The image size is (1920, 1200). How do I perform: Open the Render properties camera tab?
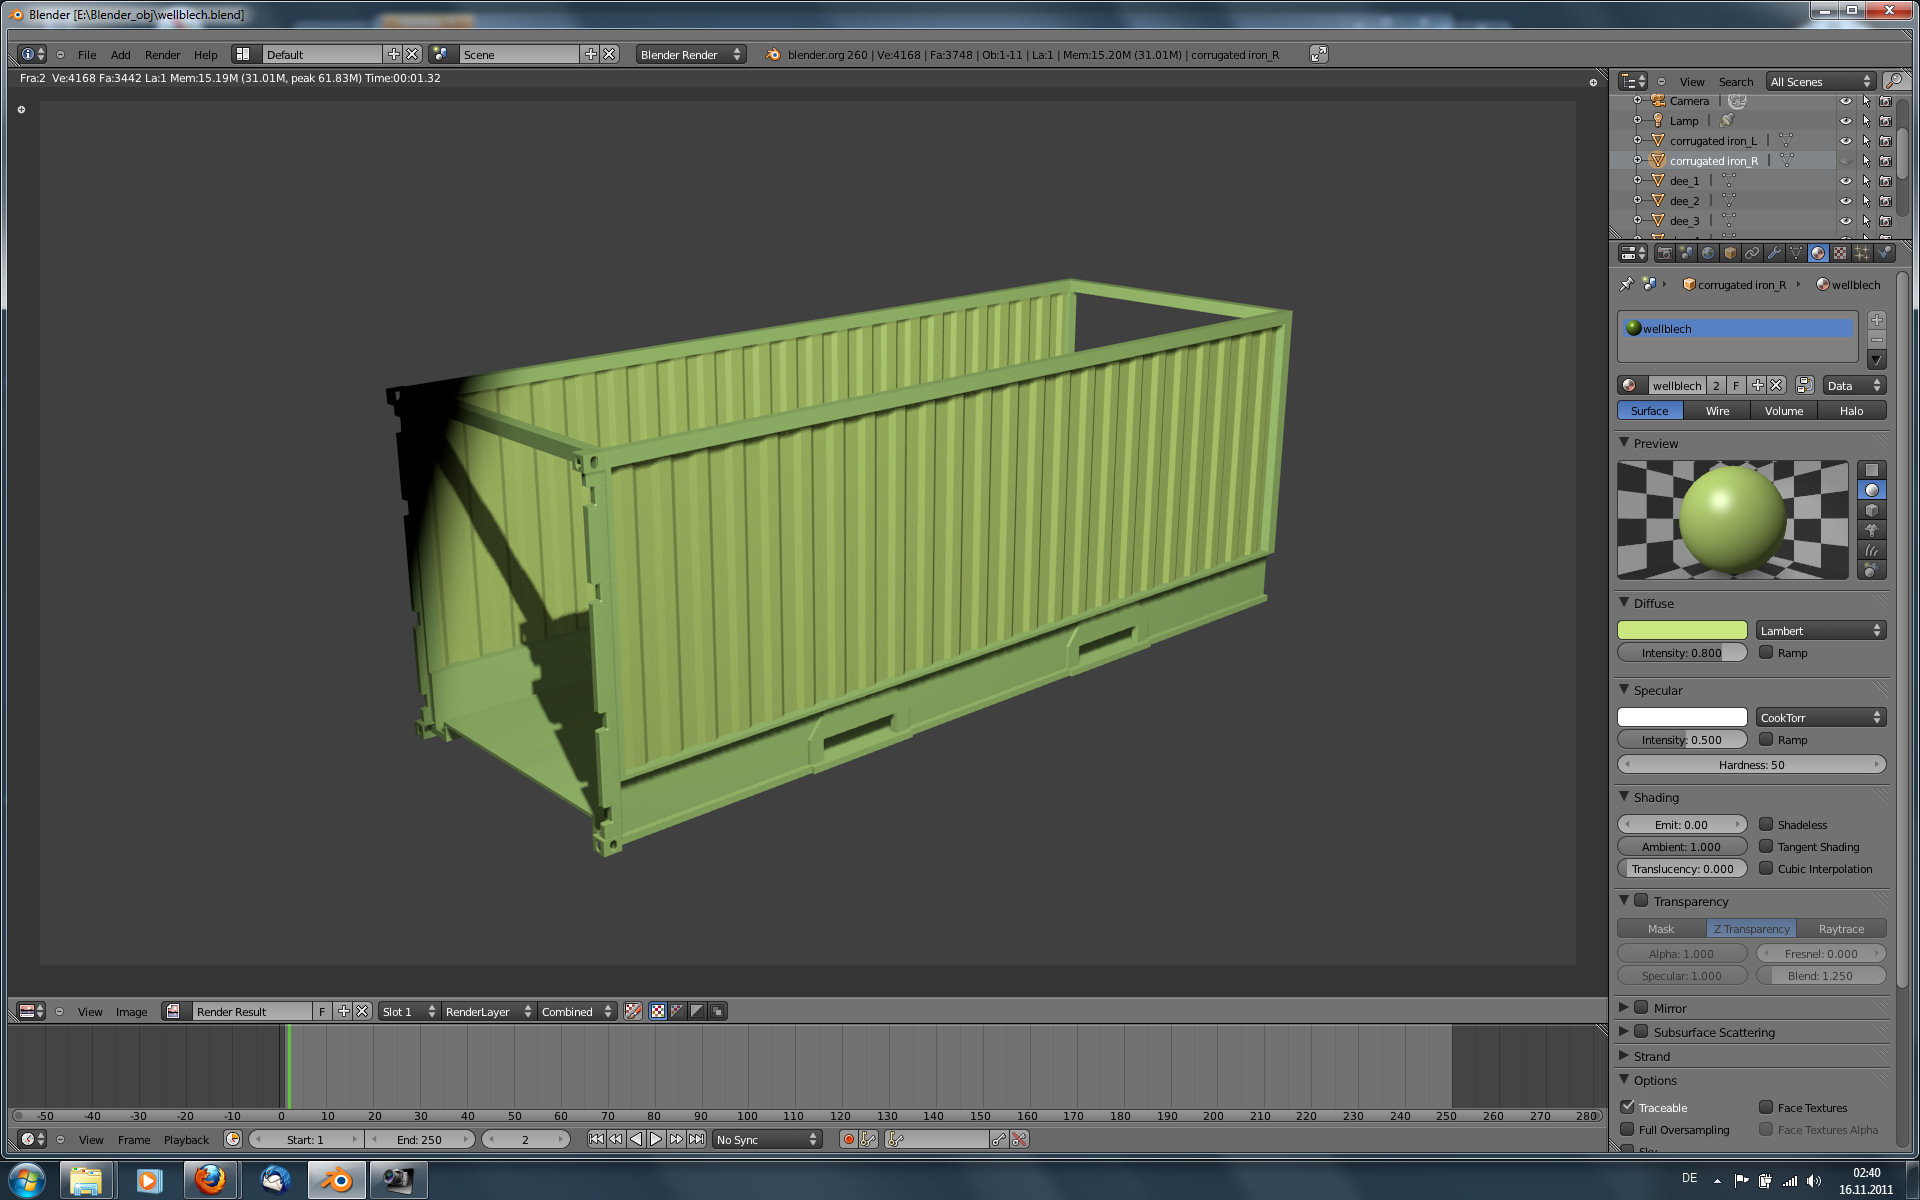click(1664, 253)
